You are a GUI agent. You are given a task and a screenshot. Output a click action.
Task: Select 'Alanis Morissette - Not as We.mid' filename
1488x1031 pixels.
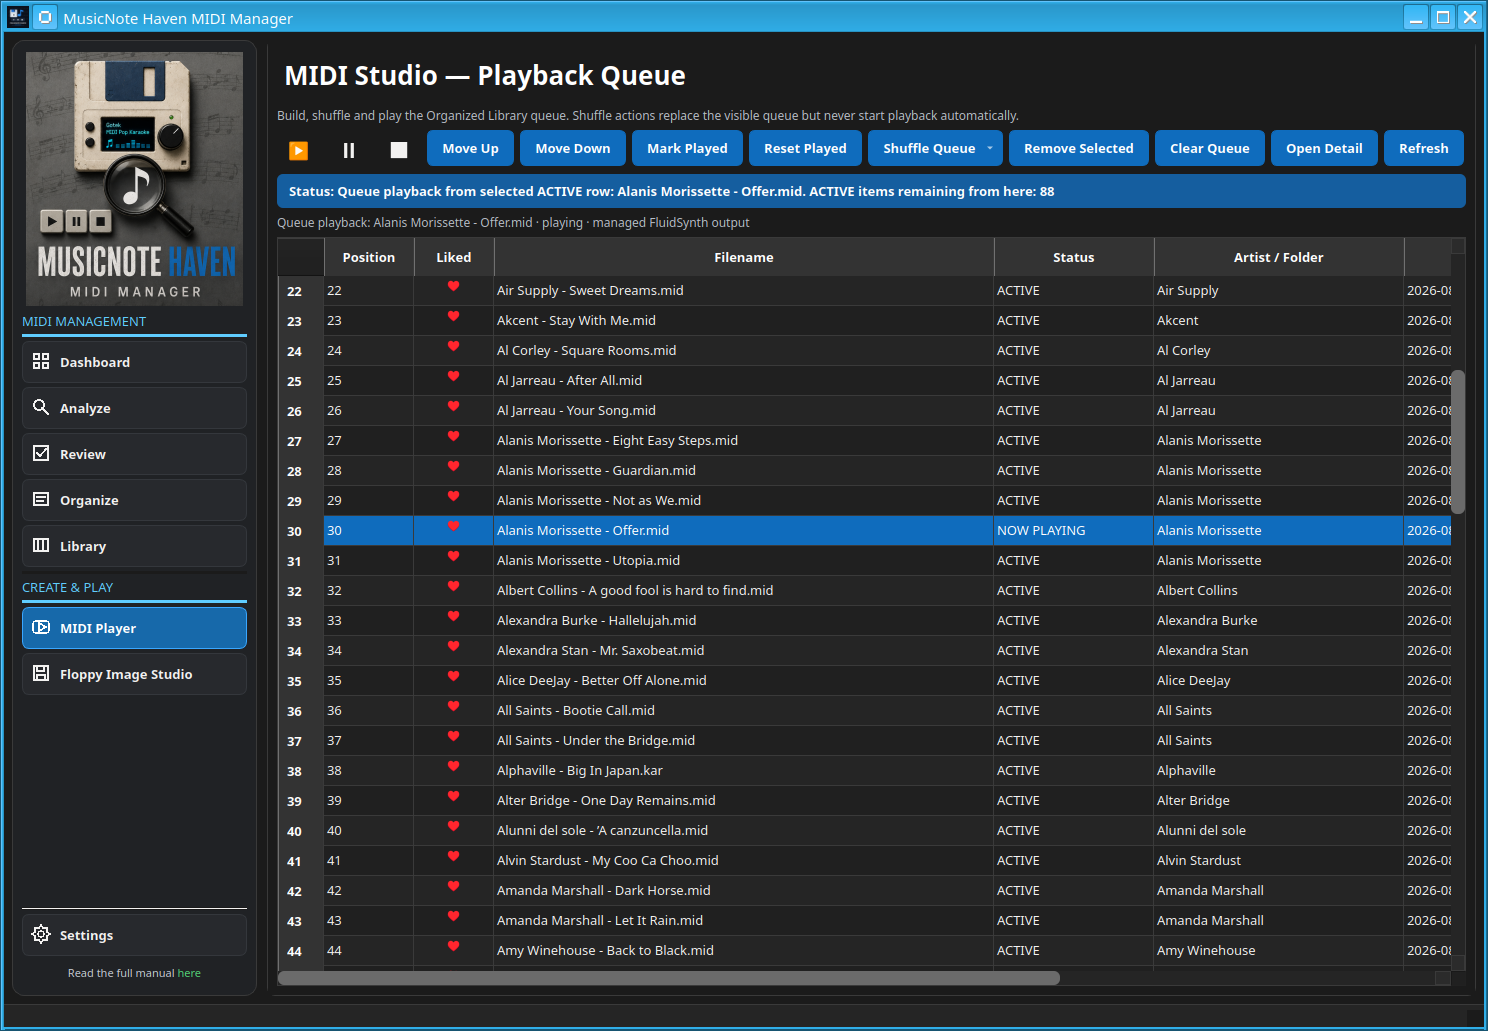tap(599, 500)
